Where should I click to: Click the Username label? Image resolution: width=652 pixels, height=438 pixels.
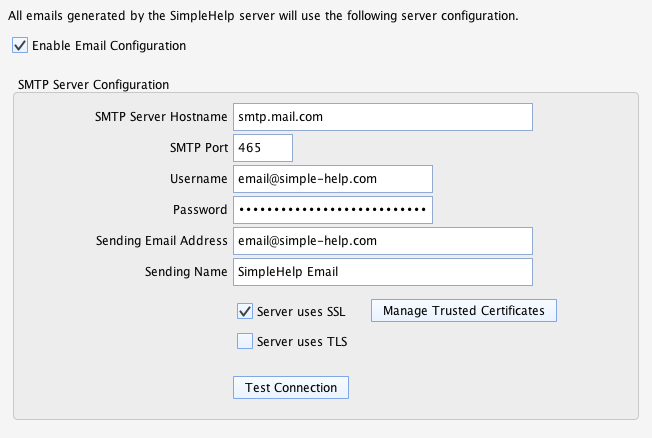[199, 179]
